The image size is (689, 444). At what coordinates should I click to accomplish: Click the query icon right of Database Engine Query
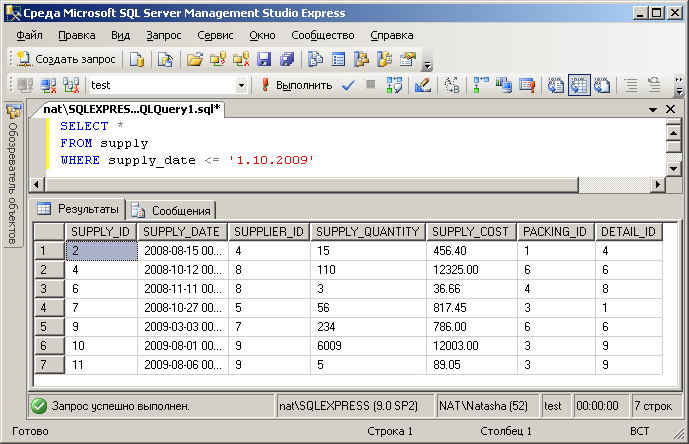165,59
